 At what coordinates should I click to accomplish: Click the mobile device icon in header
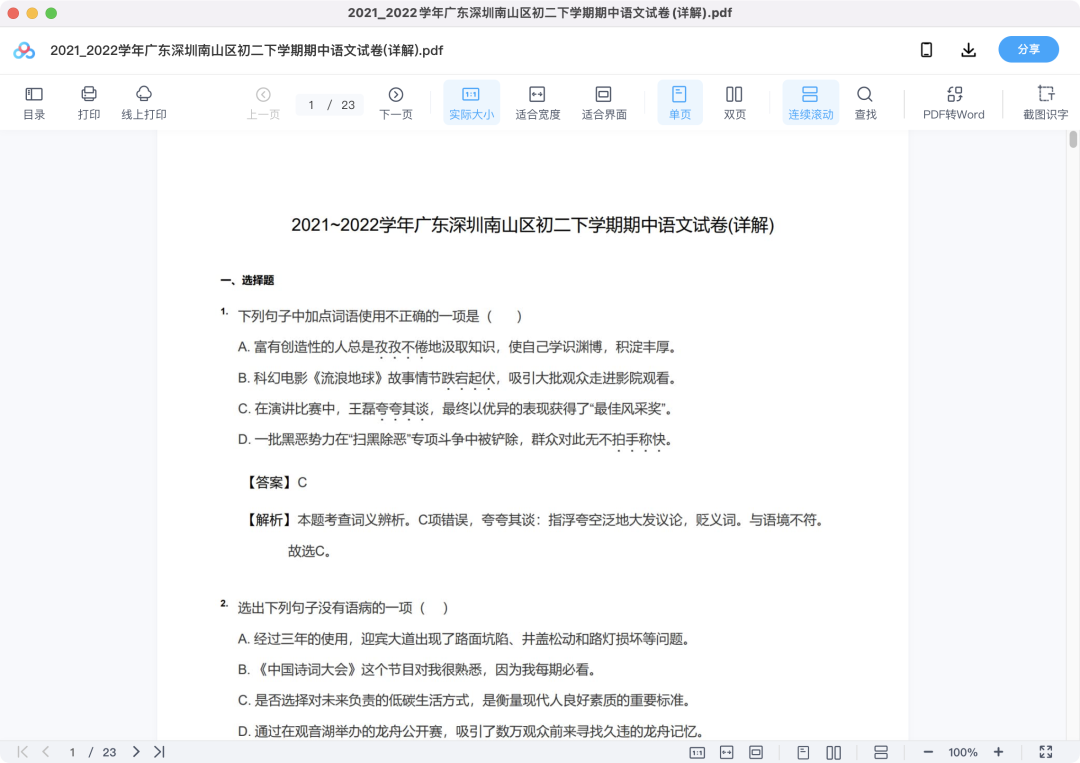click(926, 50)
